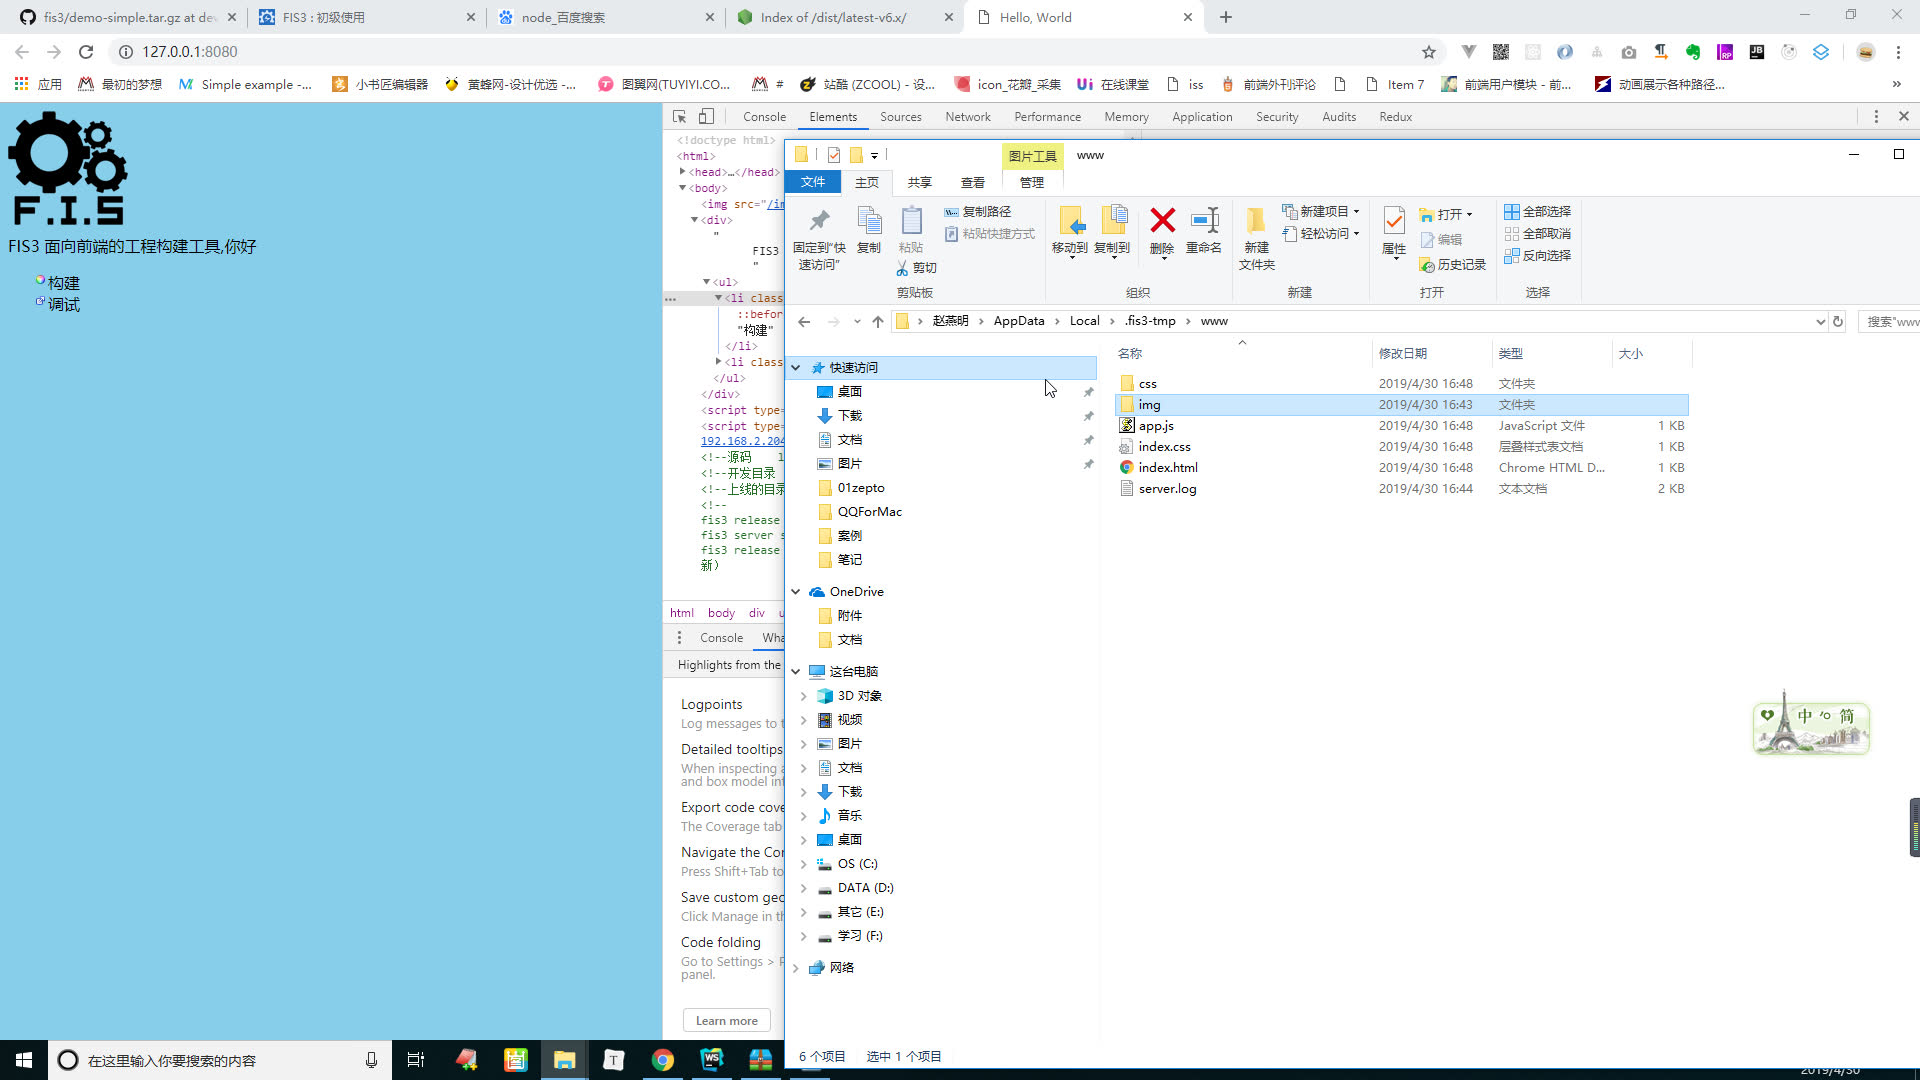Open the address bar history dropdown
The width and height of the screenshot is (1920, 1080).
click(x=1820, y=322)
